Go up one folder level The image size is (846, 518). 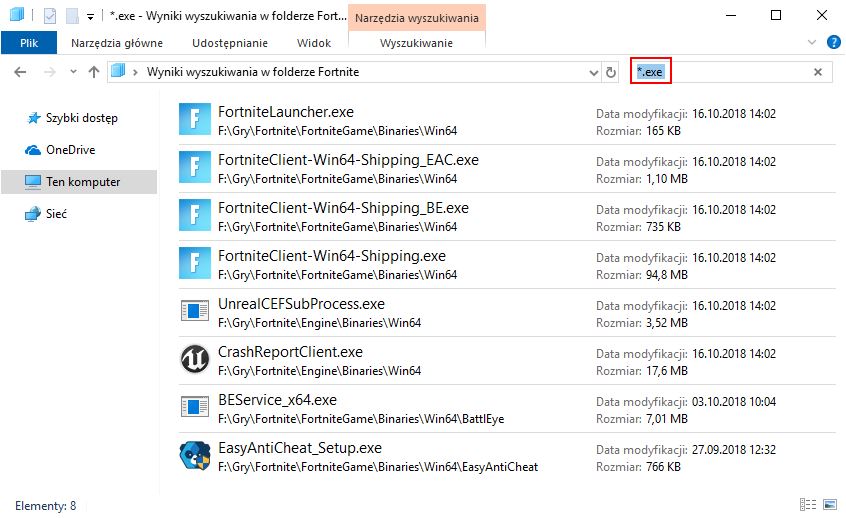coord(94,72)
